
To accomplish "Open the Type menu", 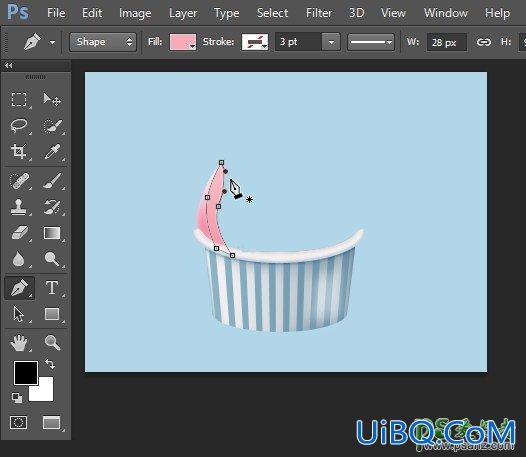I will (x=227, y=13).
